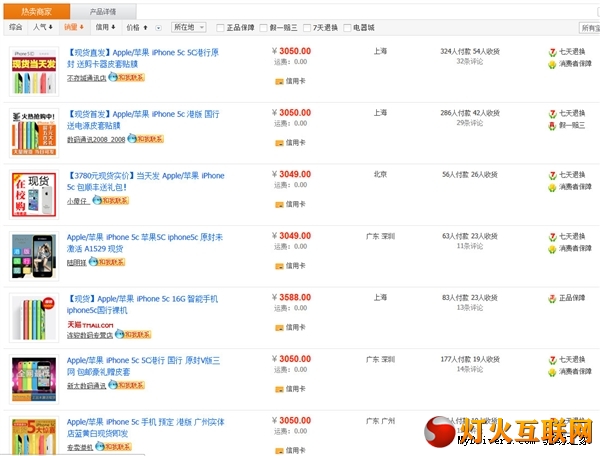
Task: Click Wangwang contact icon for seller 数码通讯2008_2008
Action: coord(145,138)
